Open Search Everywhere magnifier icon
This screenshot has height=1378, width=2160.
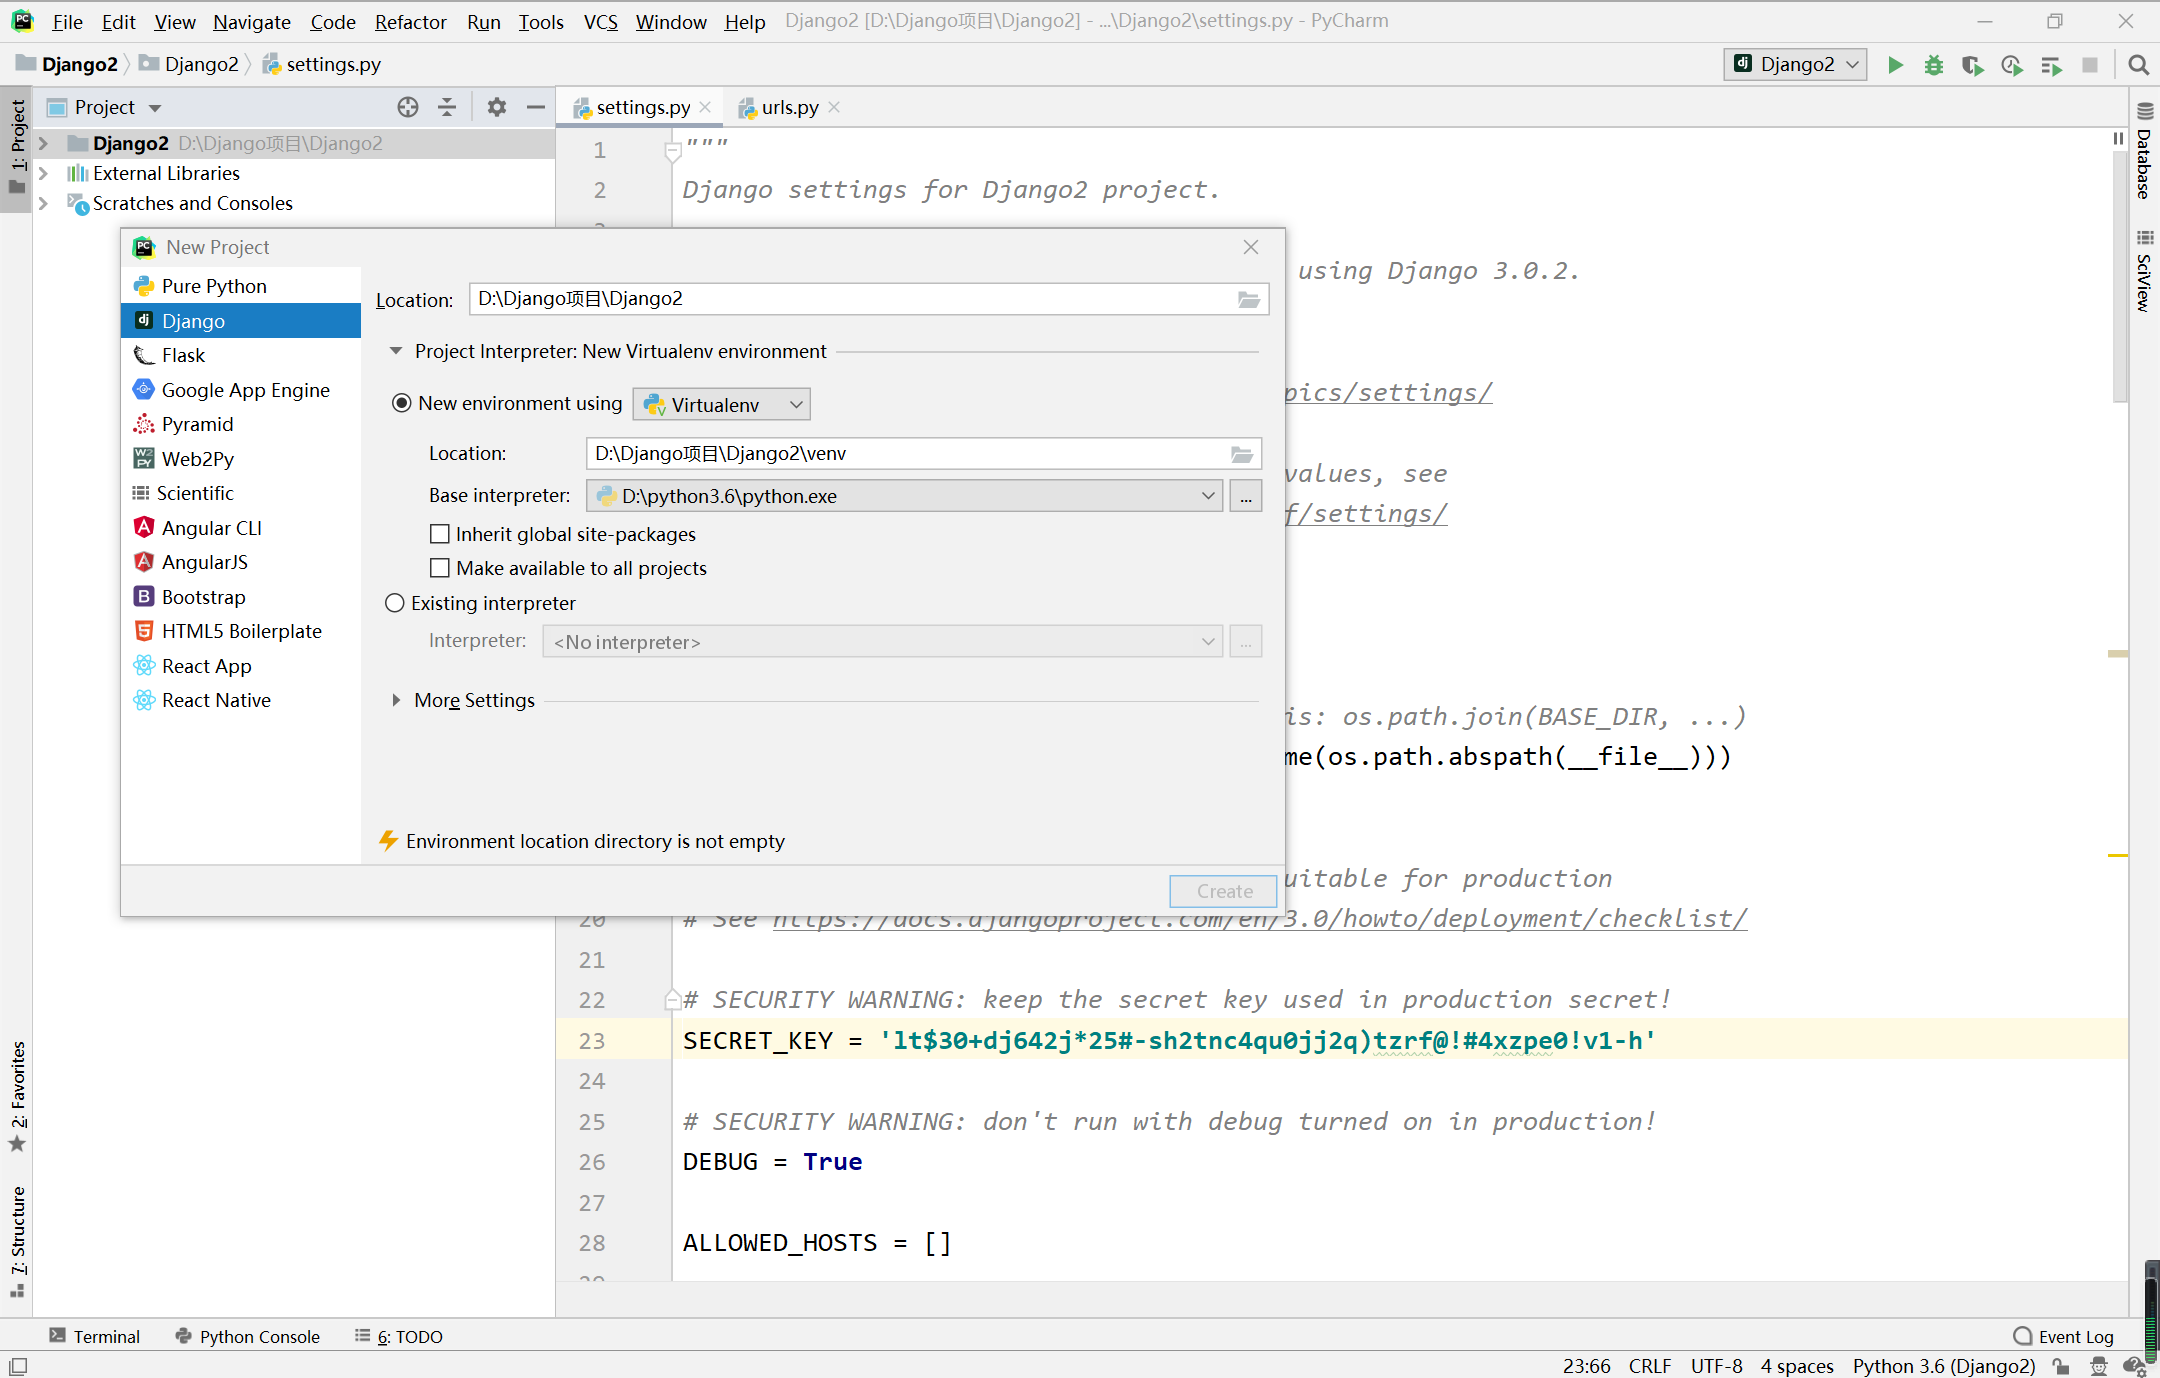[2138, 65]
